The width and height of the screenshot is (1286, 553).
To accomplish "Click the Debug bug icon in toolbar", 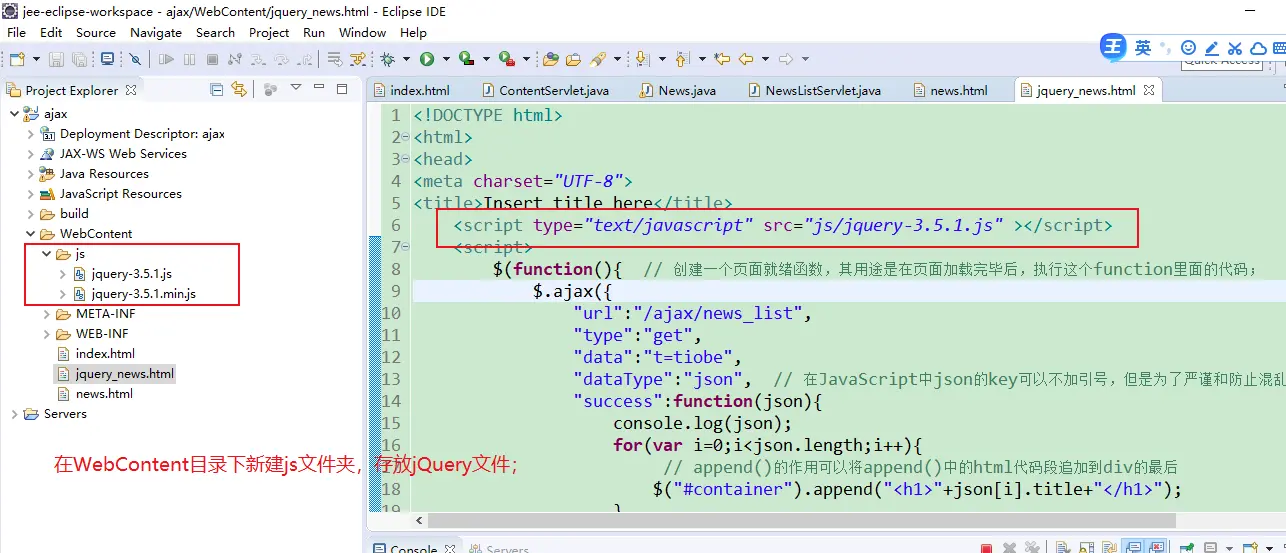I will (x=387, y=59).
